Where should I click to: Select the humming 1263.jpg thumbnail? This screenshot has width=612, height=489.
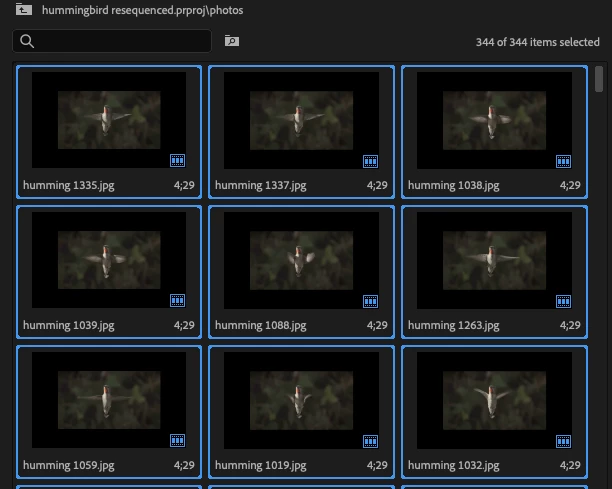tap(494, 260)
